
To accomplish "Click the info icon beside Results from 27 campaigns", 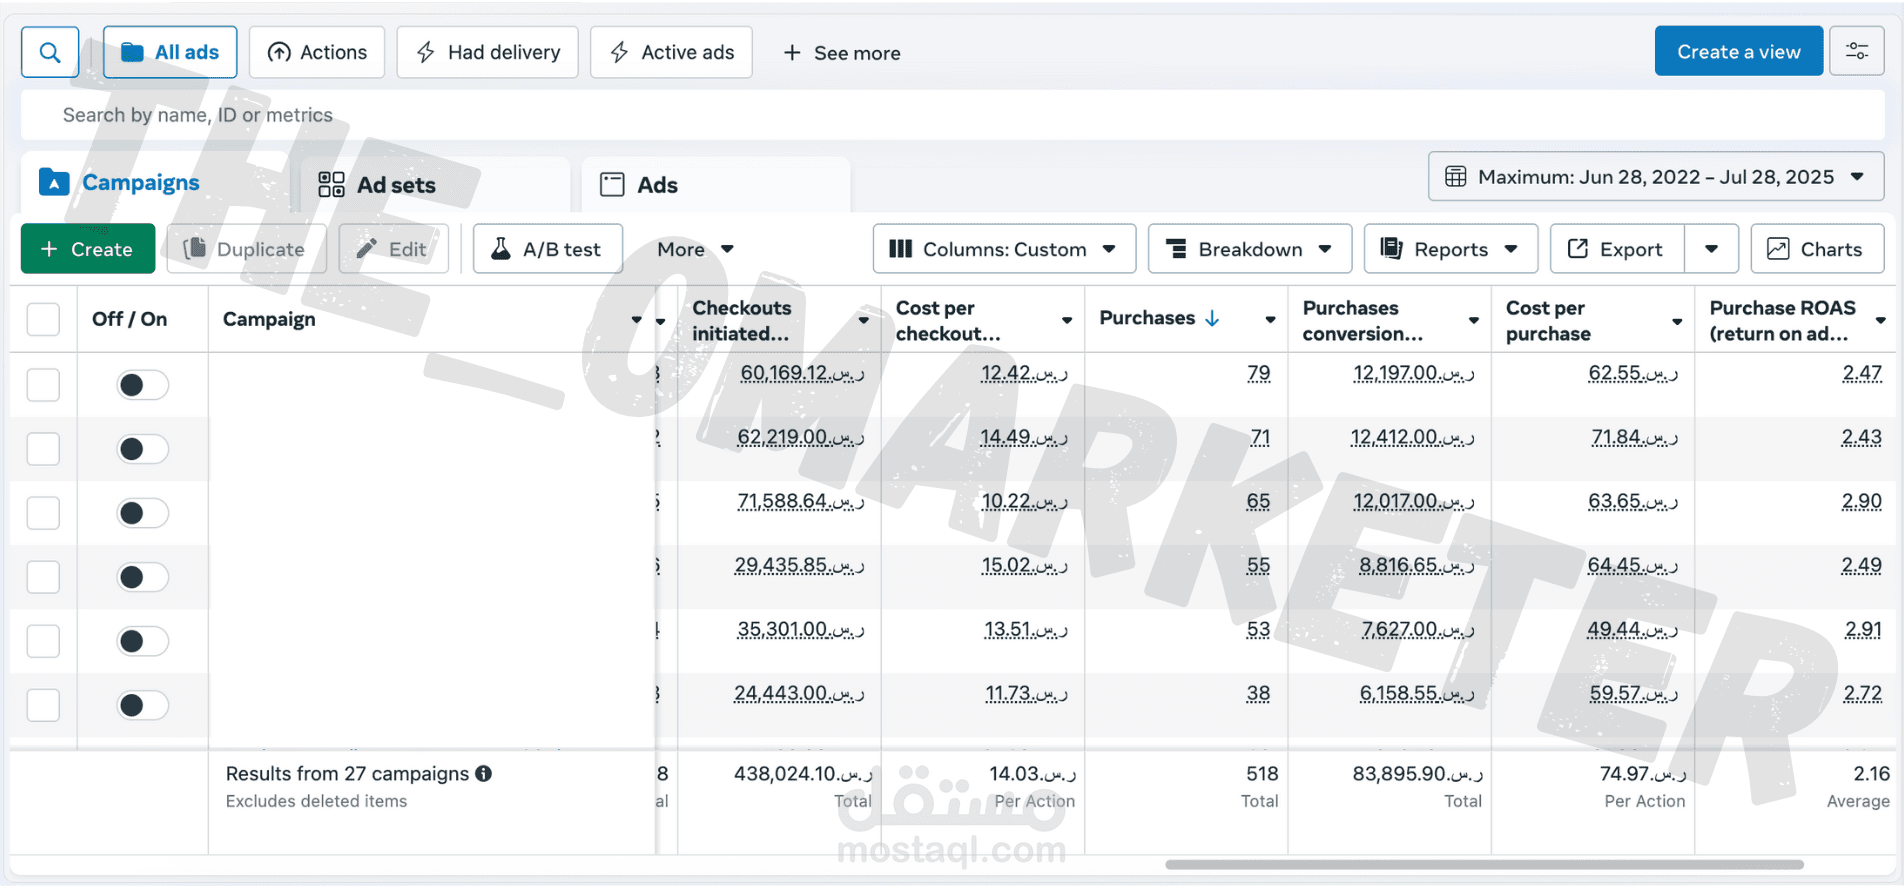I will (483, 773).
